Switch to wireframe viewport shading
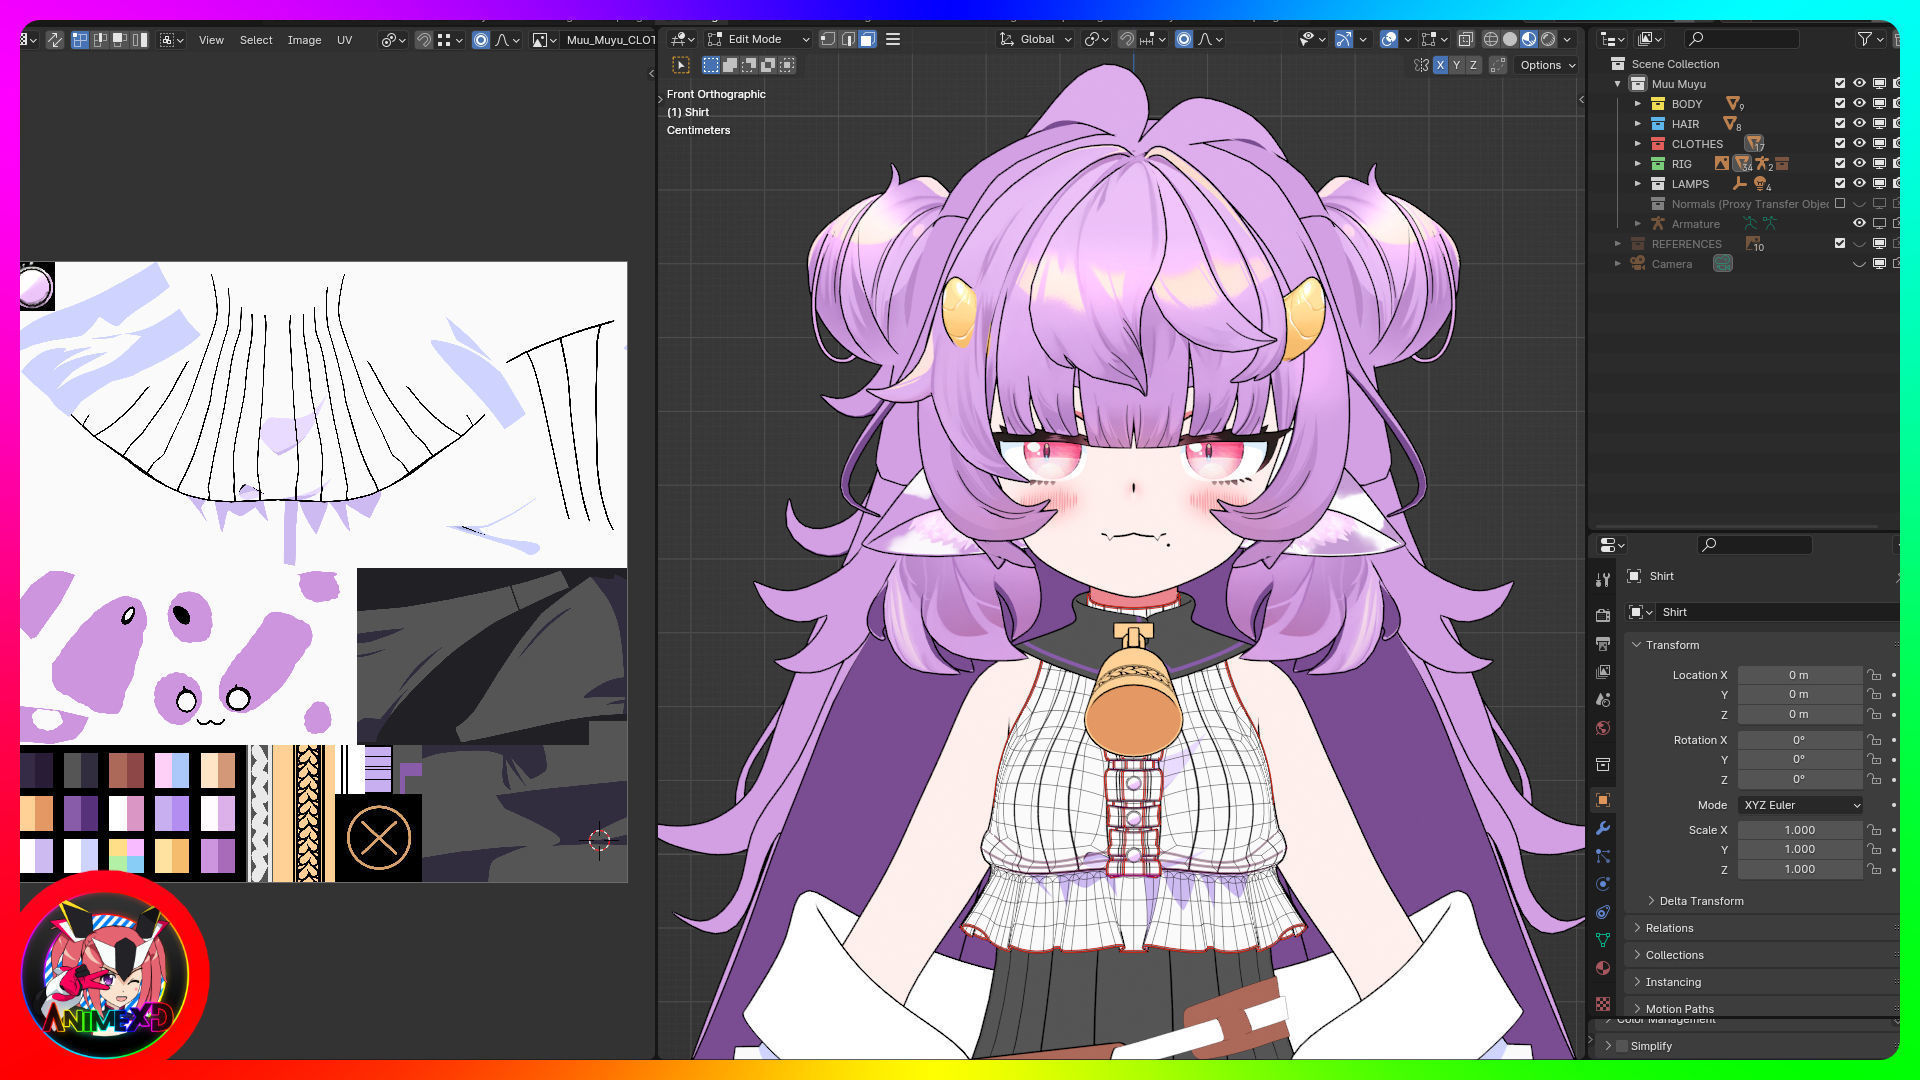Screen dimensions: 1920x1080 [x=1491, y=39]
